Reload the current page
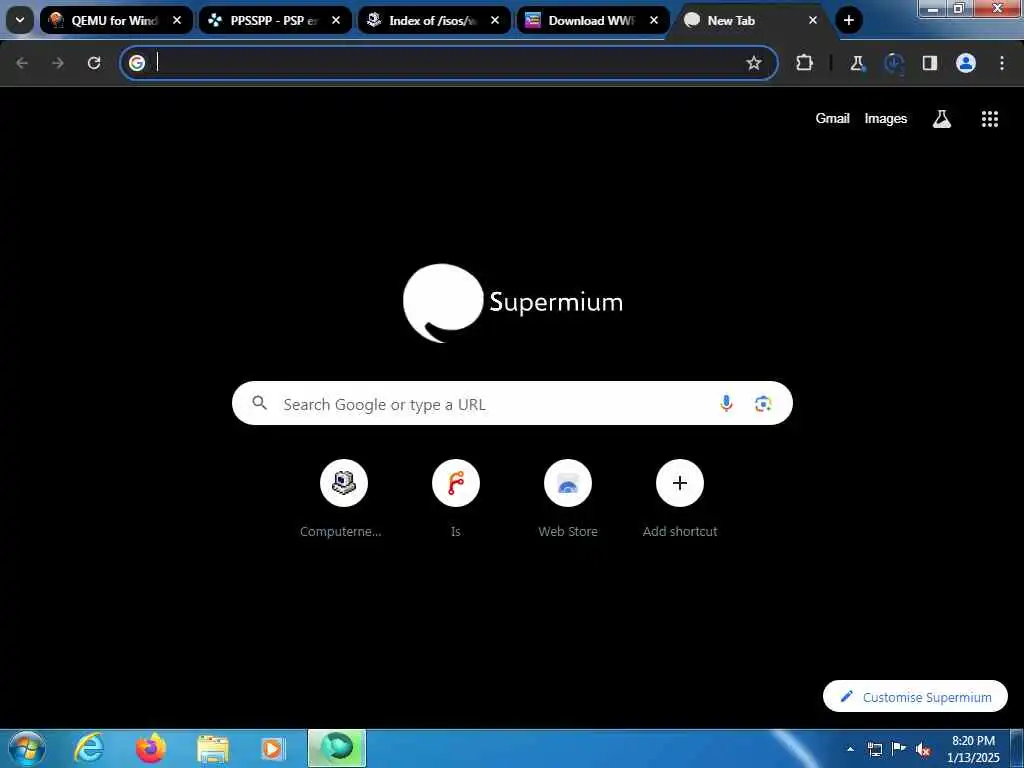This screenshot has width=1024, height=768. tap(94, 63)
